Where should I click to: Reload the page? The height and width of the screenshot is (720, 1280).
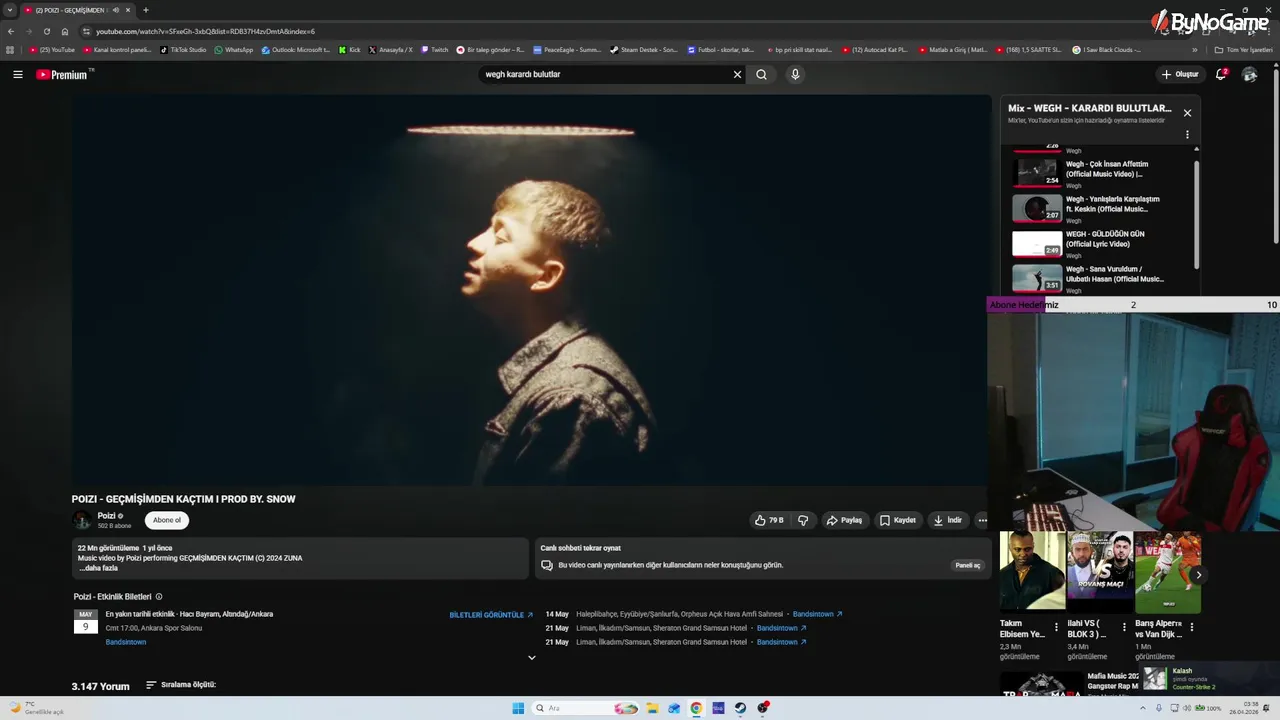(x=46, y=31)
